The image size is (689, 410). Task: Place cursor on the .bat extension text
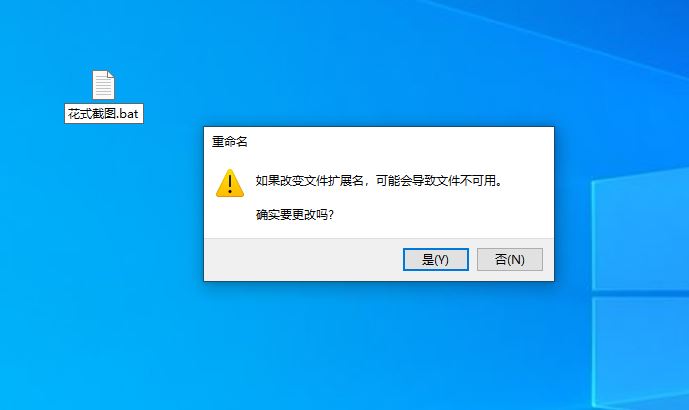(x=127, y=114)
